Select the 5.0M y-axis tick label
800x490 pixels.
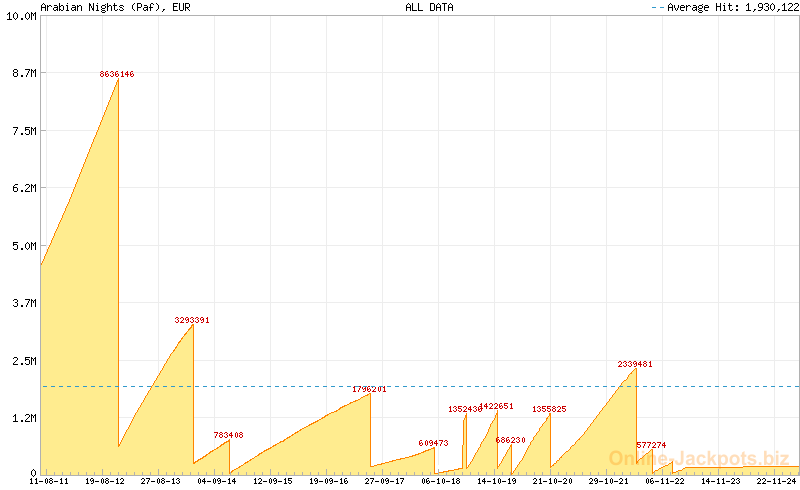pyautogui.click(x=23, y=246)
